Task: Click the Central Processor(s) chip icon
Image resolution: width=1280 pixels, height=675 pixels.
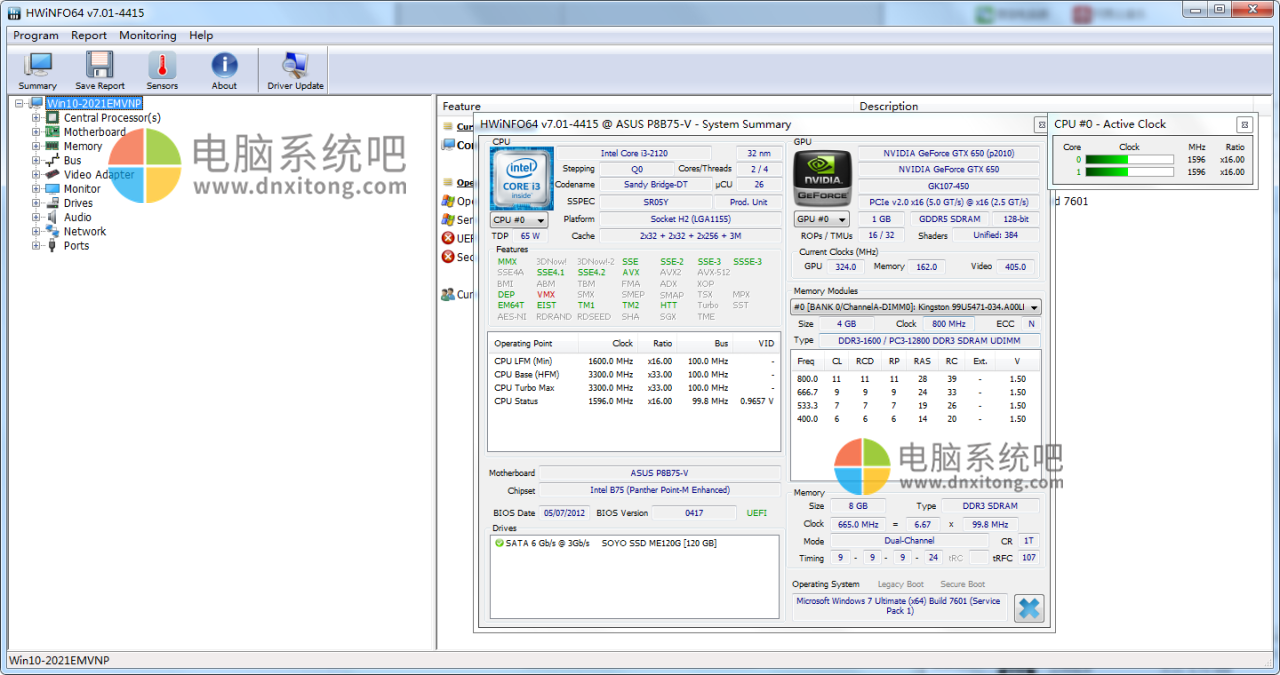Action: tap(53, 118)
